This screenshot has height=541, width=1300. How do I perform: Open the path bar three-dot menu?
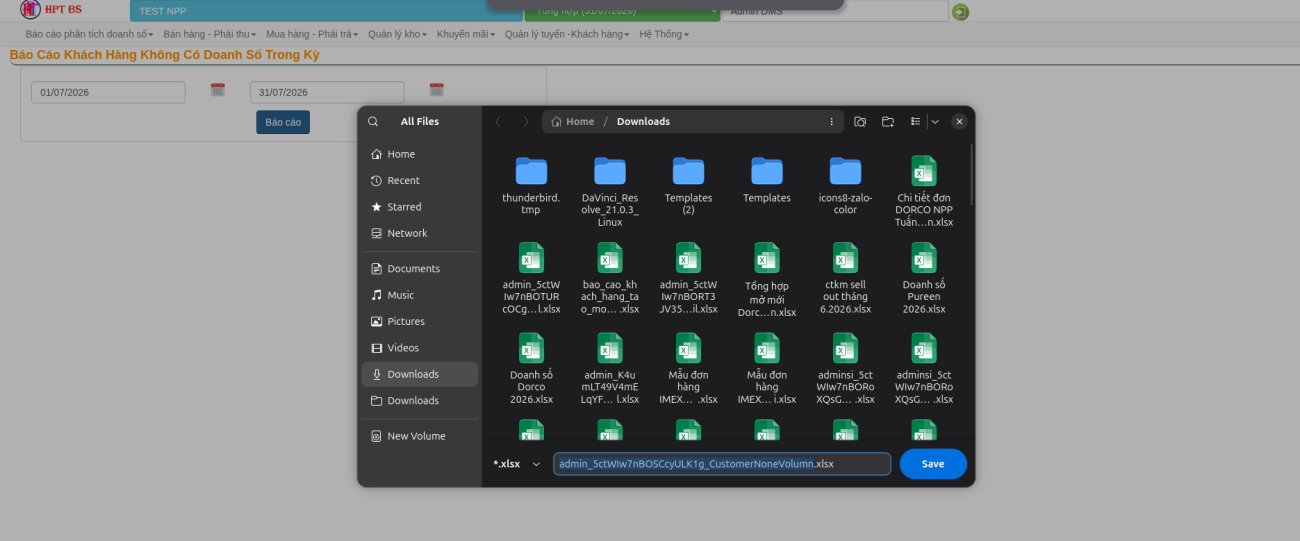click(831, 121)
